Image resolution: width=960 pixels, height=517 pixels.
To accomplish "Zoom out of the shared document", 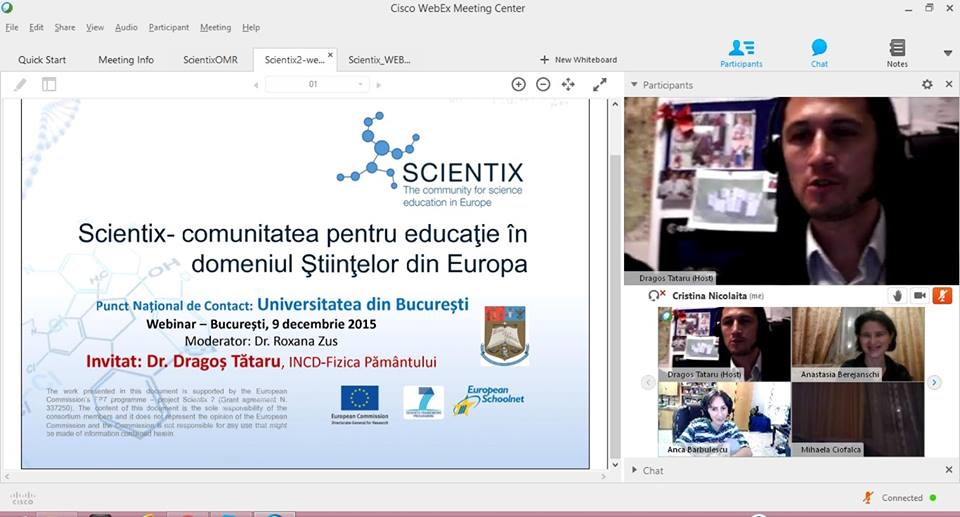I will pyautogui.click(x=543, y=85).
